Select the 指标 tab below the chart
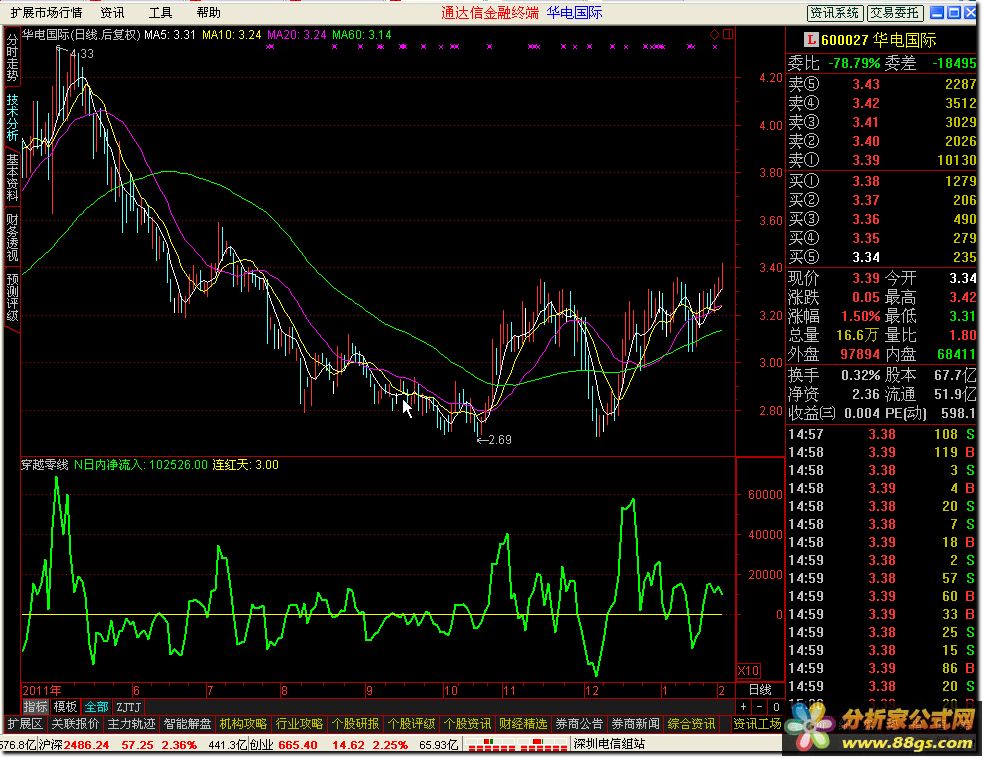This screenshot has height=758, width=984. click(x=35, y=707)
